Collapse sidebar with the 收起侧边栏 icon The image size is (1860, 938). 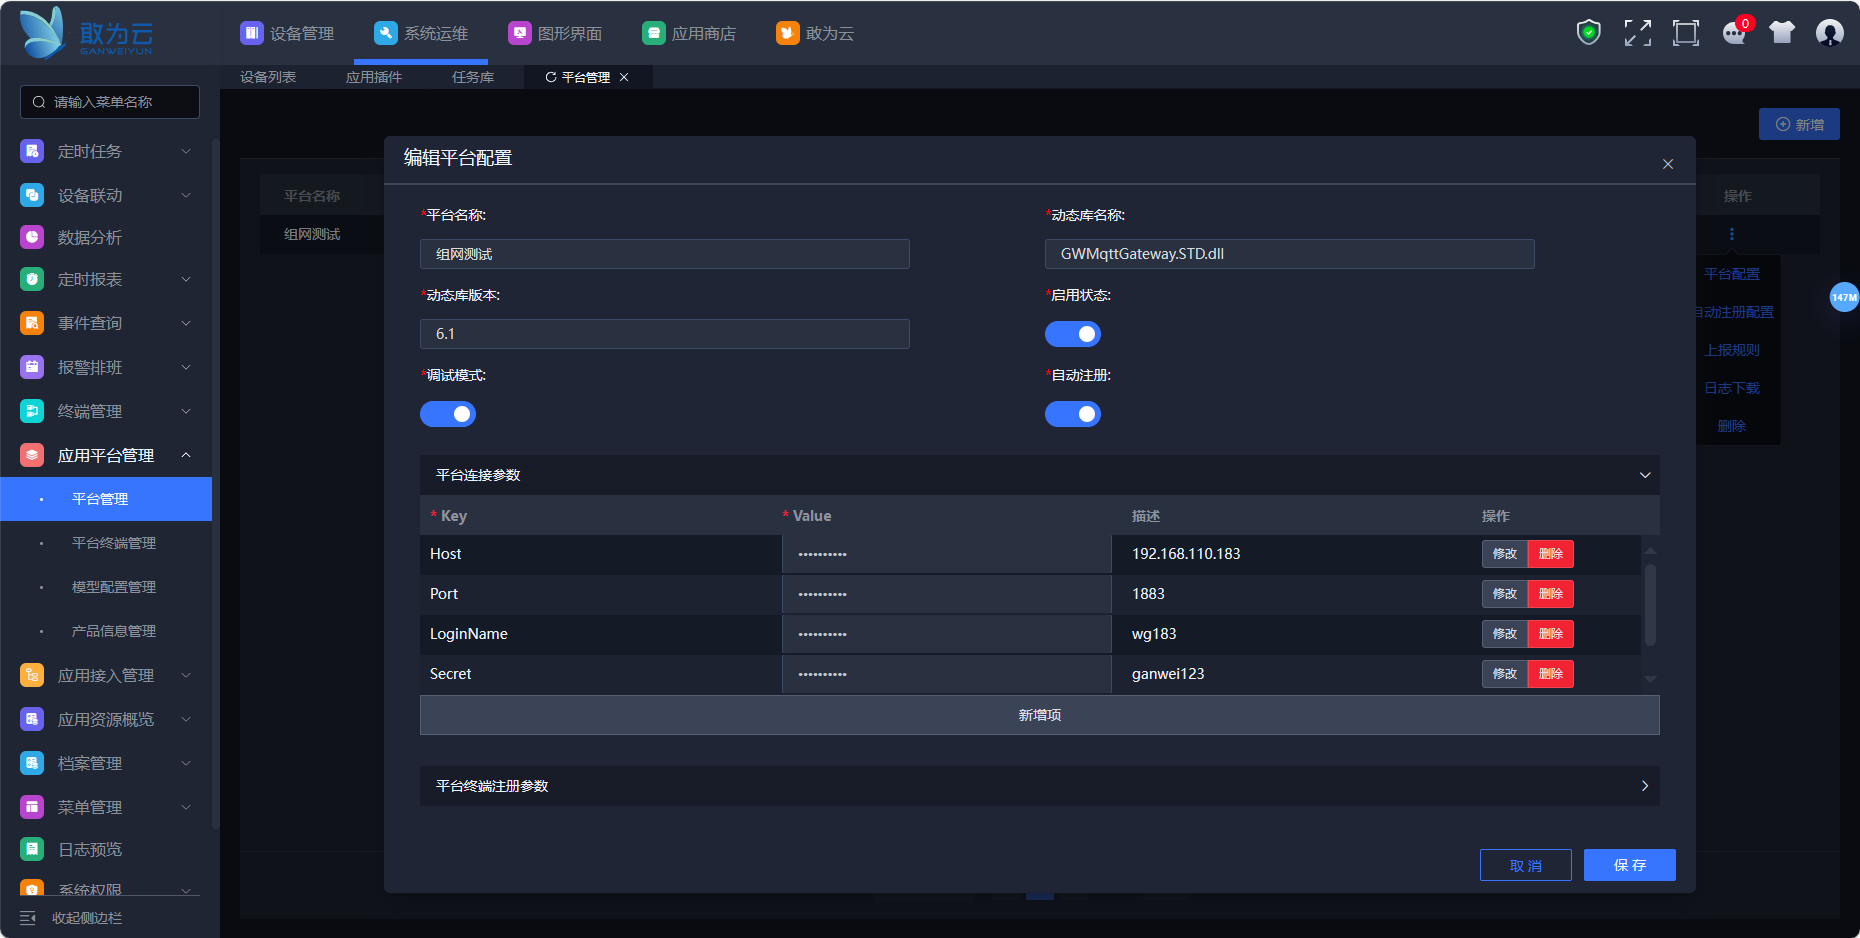(x=28, y=918)
